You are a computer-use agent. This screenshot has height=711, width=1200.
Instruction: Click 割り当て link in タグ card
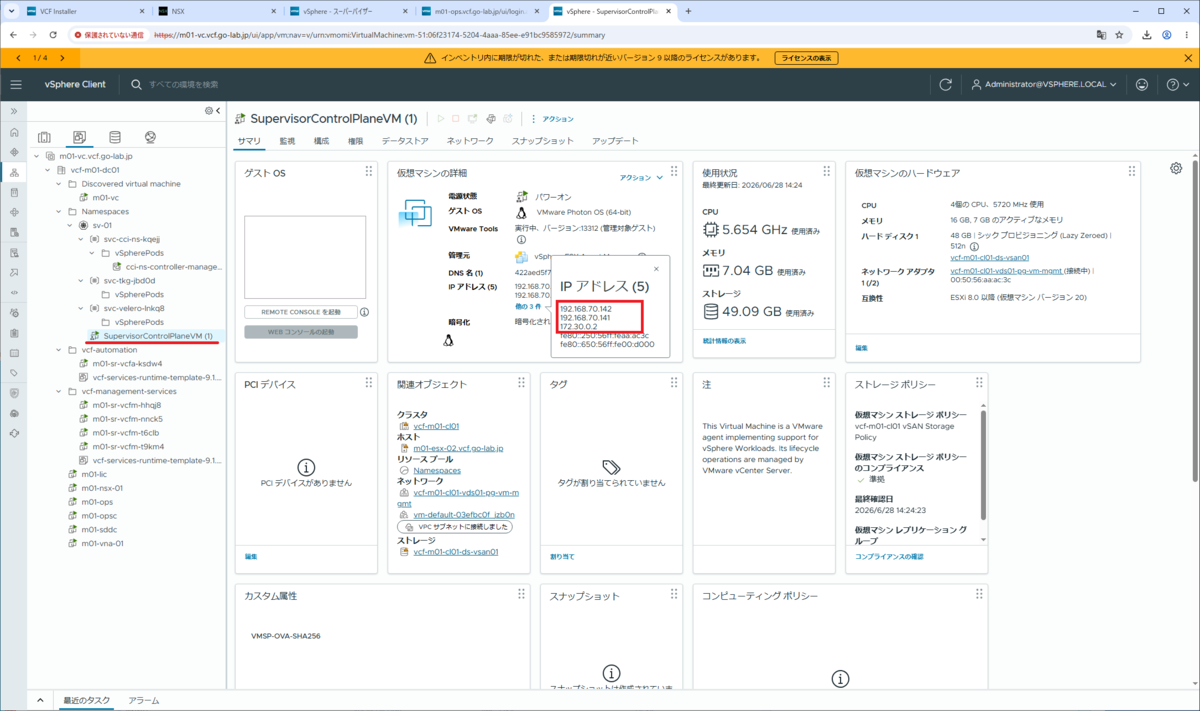point(562,556)
